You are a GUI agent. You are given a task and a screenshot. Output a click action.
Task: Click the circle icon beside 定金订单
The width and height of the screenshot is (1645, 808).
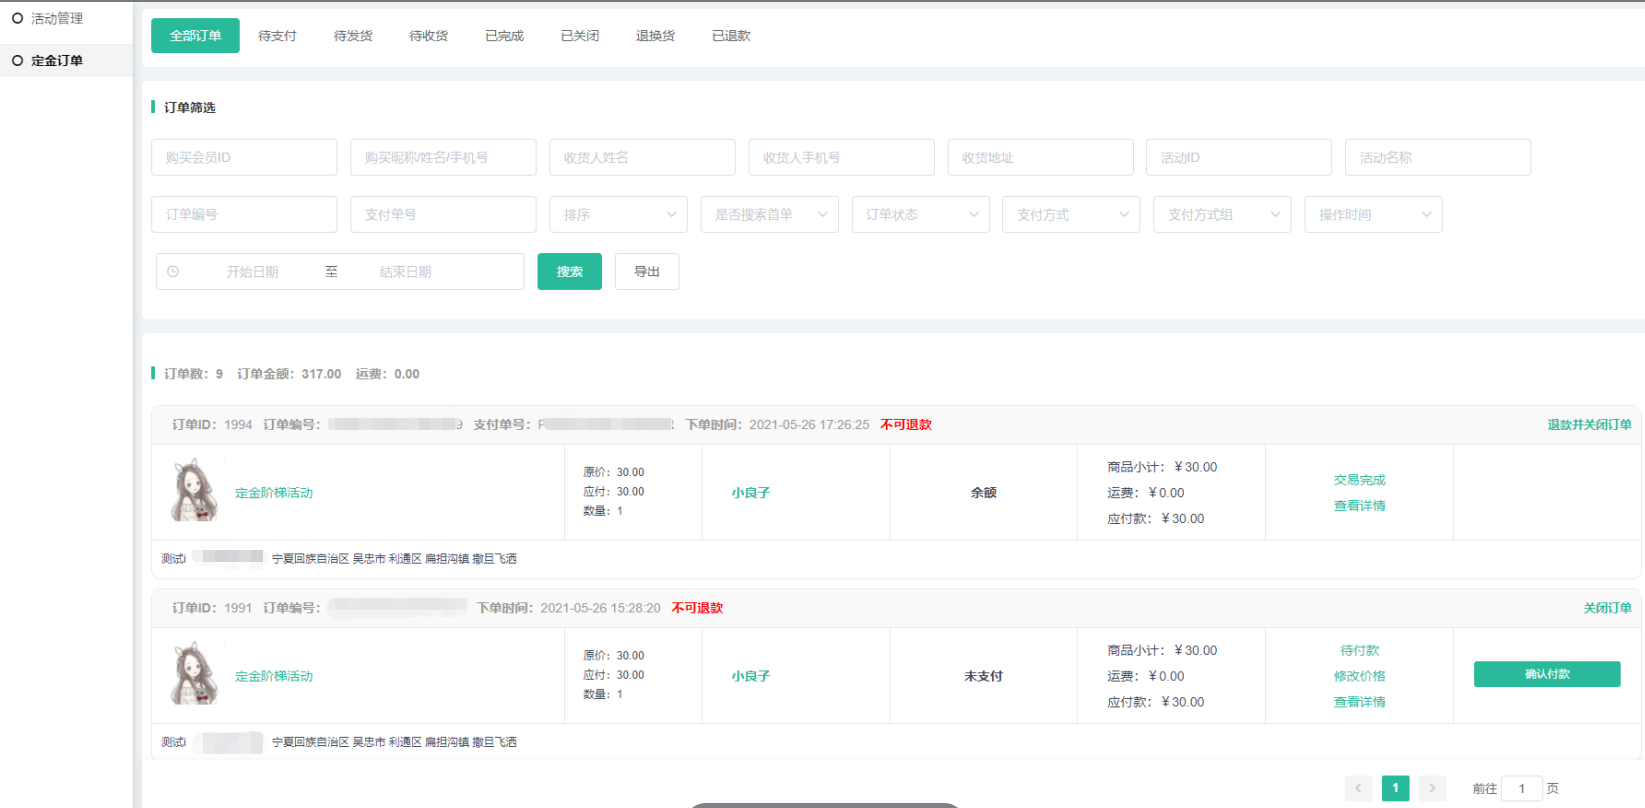coord(17,60)
